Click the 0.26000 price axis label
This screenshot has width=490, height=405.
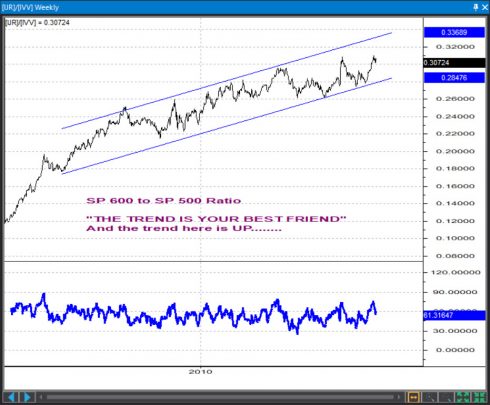(455, 99)
